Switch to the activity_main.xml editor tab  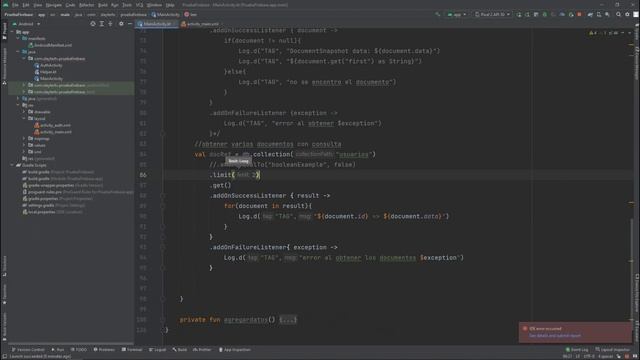click(x=200, y=24)
